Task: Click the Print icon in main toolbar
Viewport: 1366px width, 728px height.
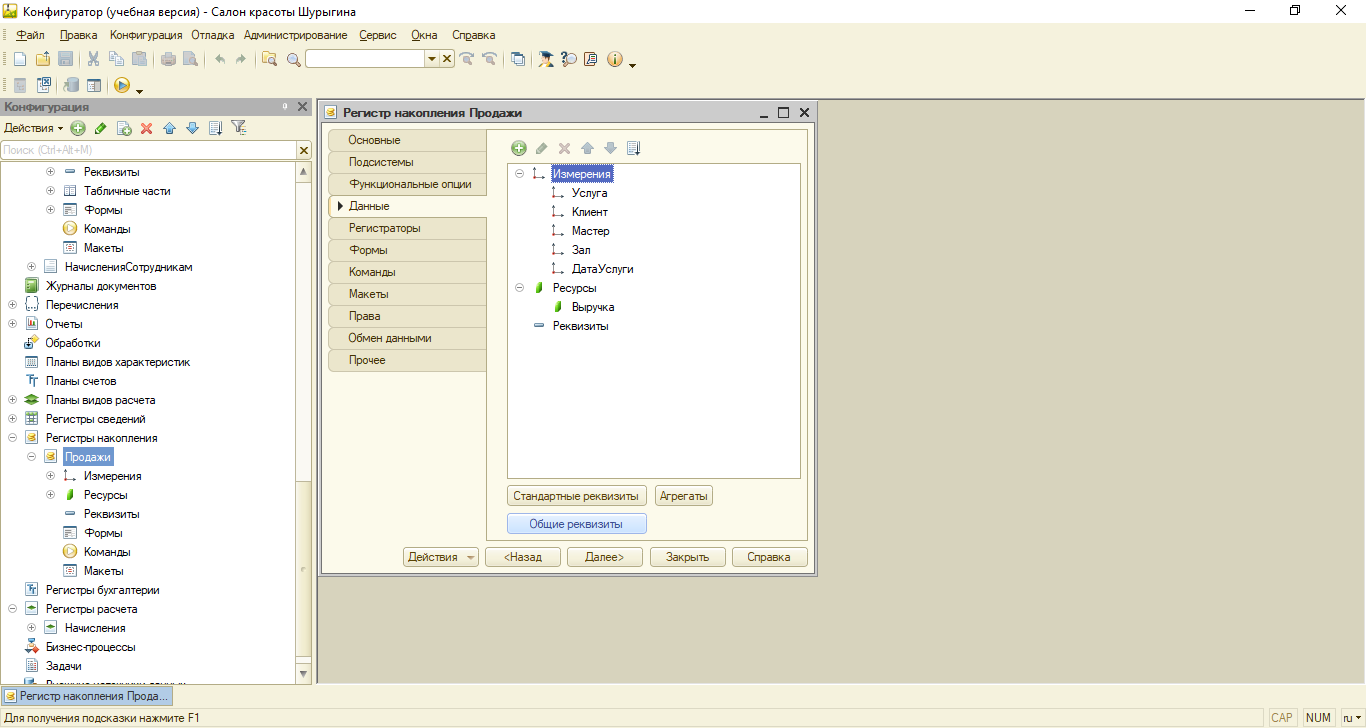Action: click(168, 59)
